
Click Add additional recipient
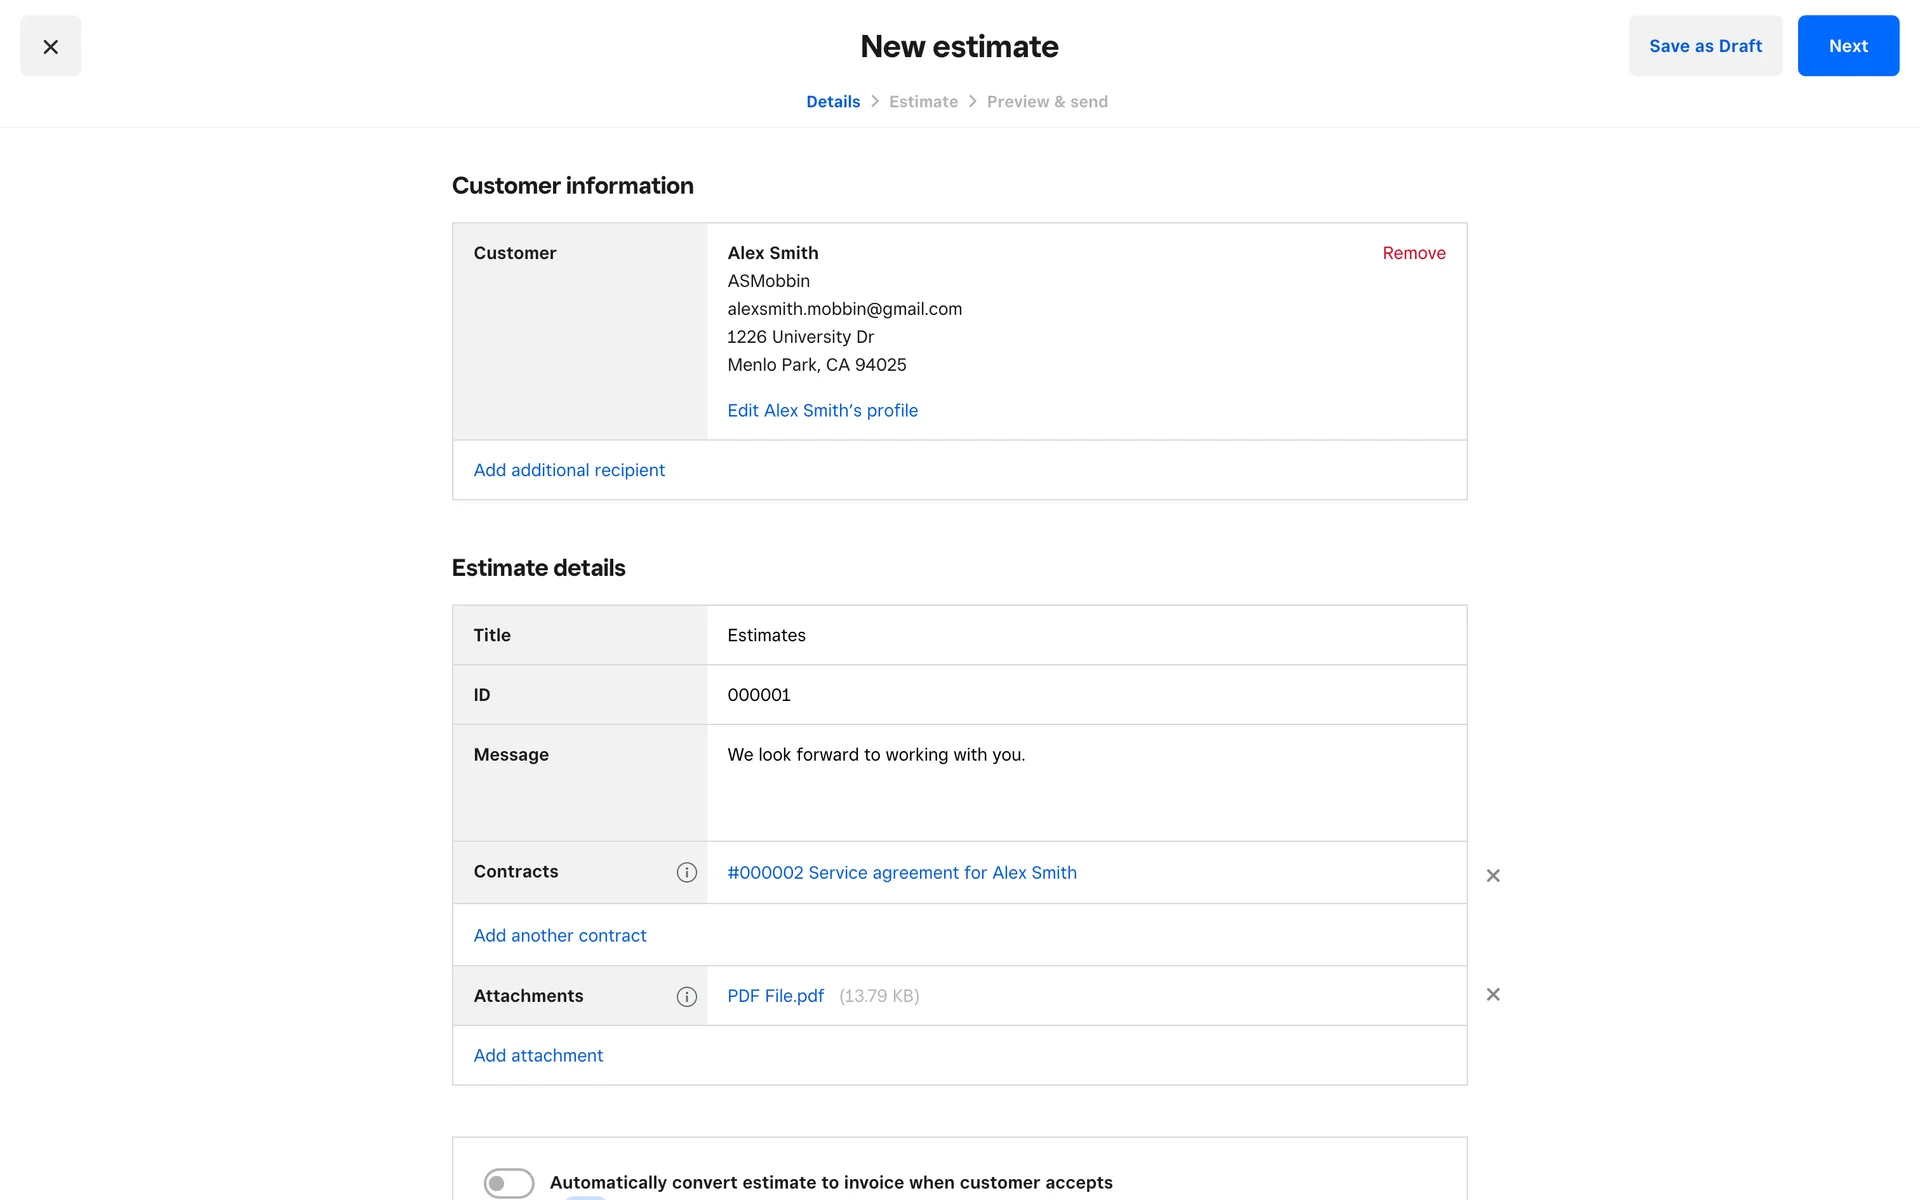pyautogui.click(x=568, y=470)
